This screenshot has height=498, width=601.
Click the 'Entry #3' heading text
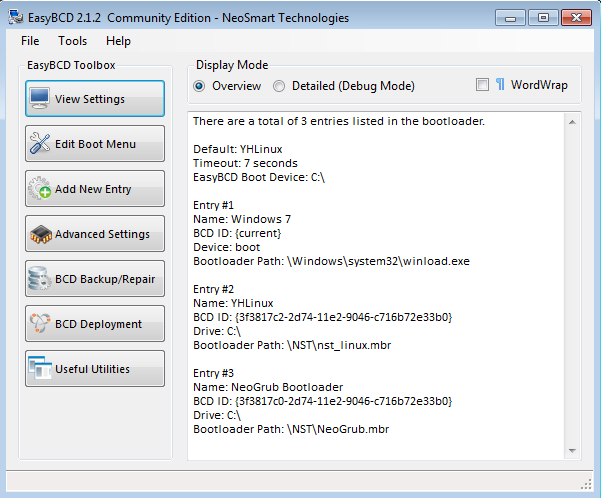click(213, 373)
